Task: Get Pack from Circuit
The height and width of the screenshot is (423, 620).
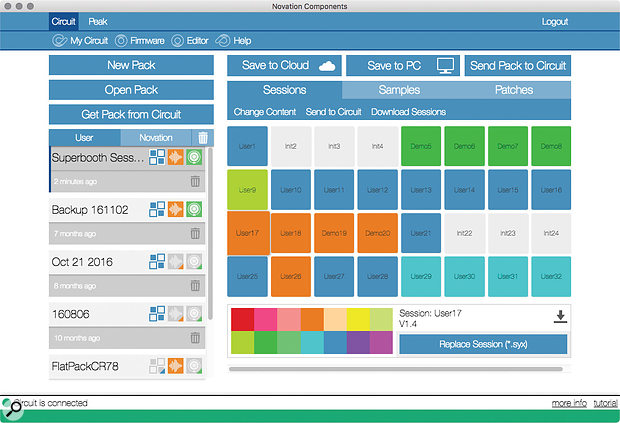Action: pyautogui.click(x=131, y=114)
